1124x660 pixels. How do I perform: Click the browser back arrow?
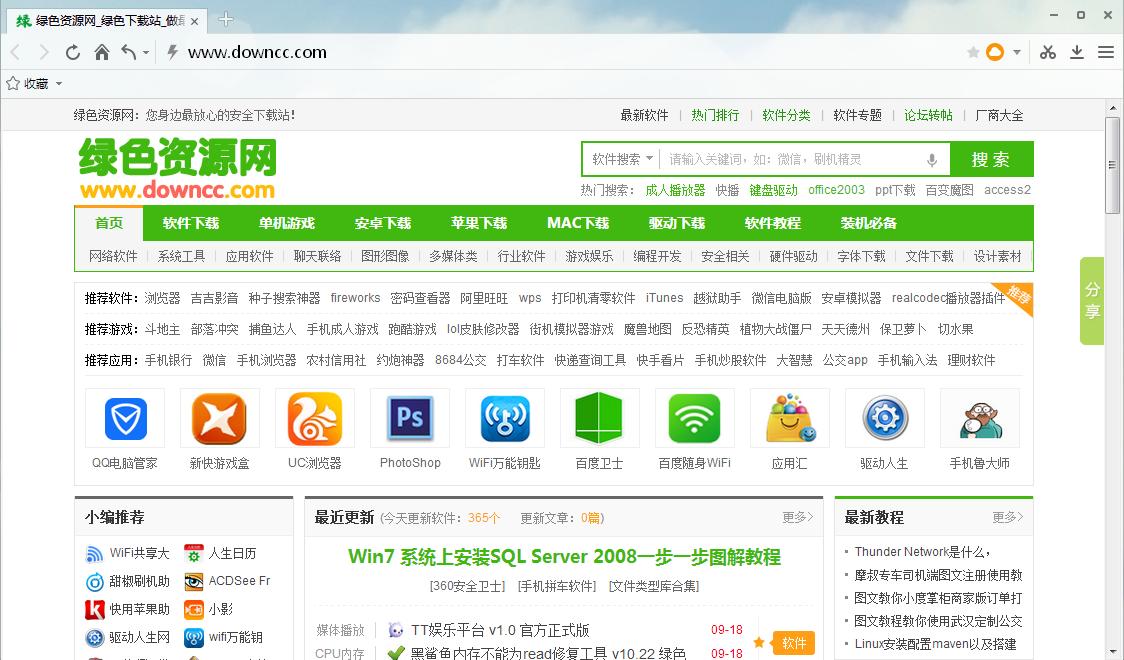15,52
